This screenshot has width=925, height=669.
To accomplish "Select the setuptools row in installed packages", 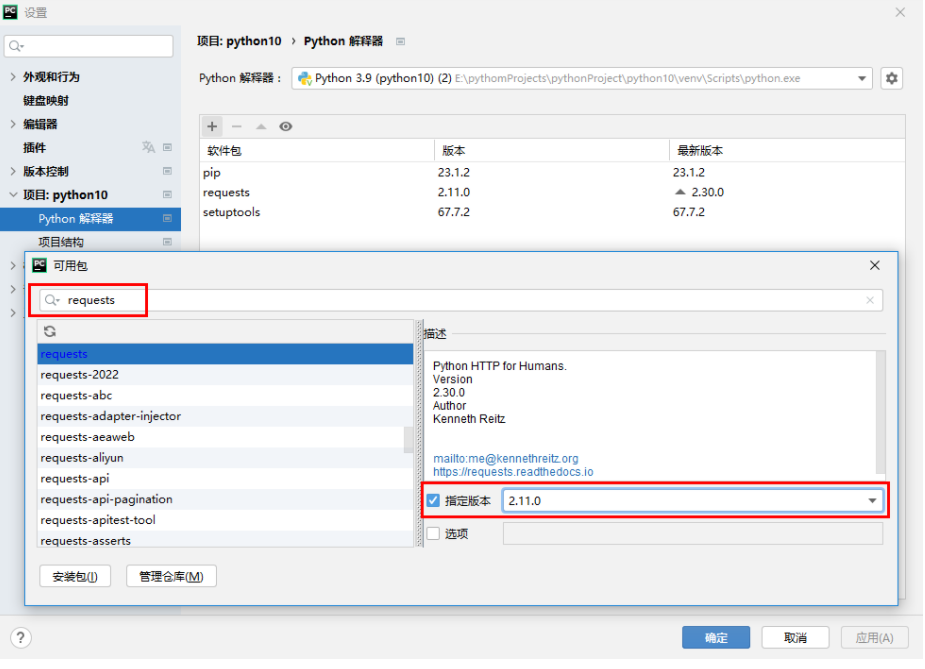I will click(x=552, y=212).
